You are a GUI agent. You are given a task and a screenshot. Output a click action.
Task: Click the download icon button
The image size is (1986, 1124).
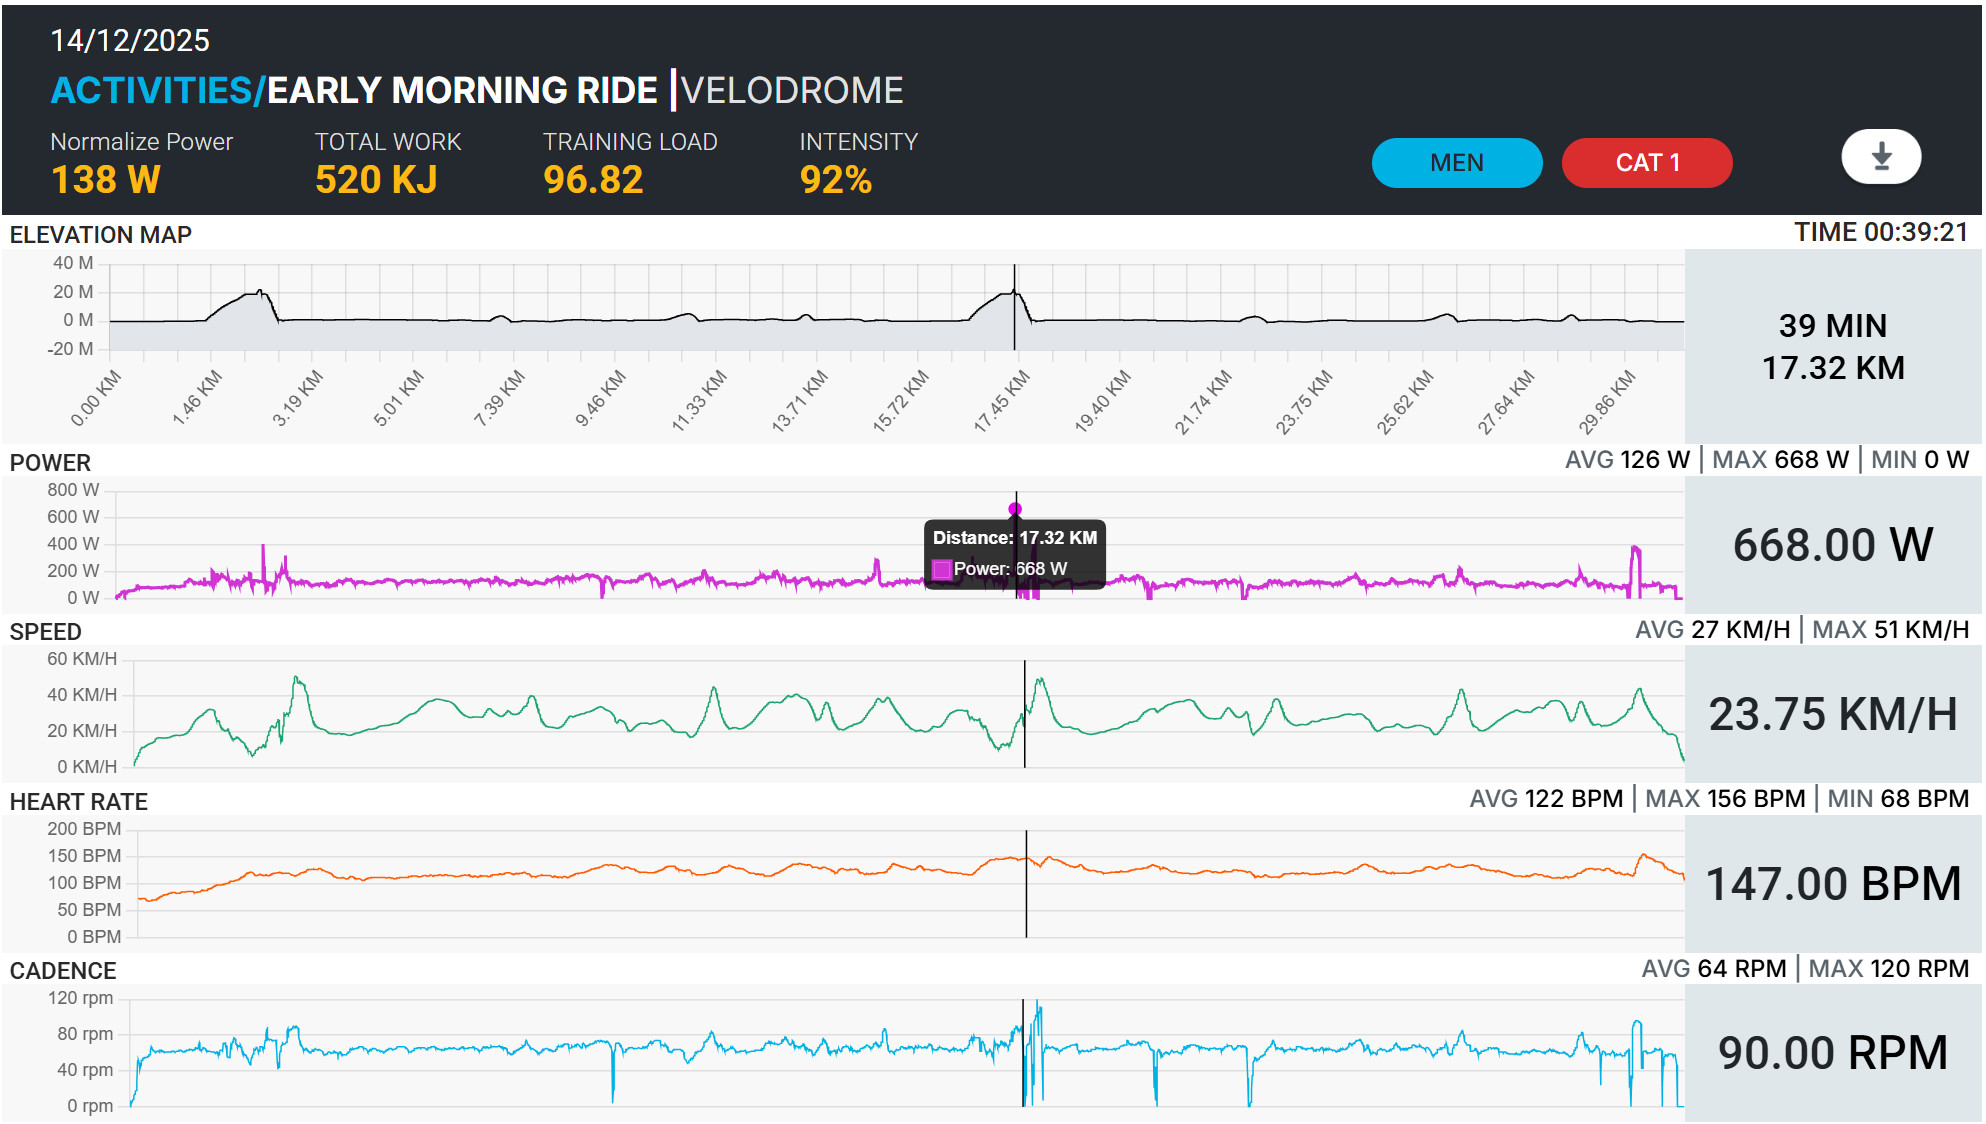pos(1880,157)
